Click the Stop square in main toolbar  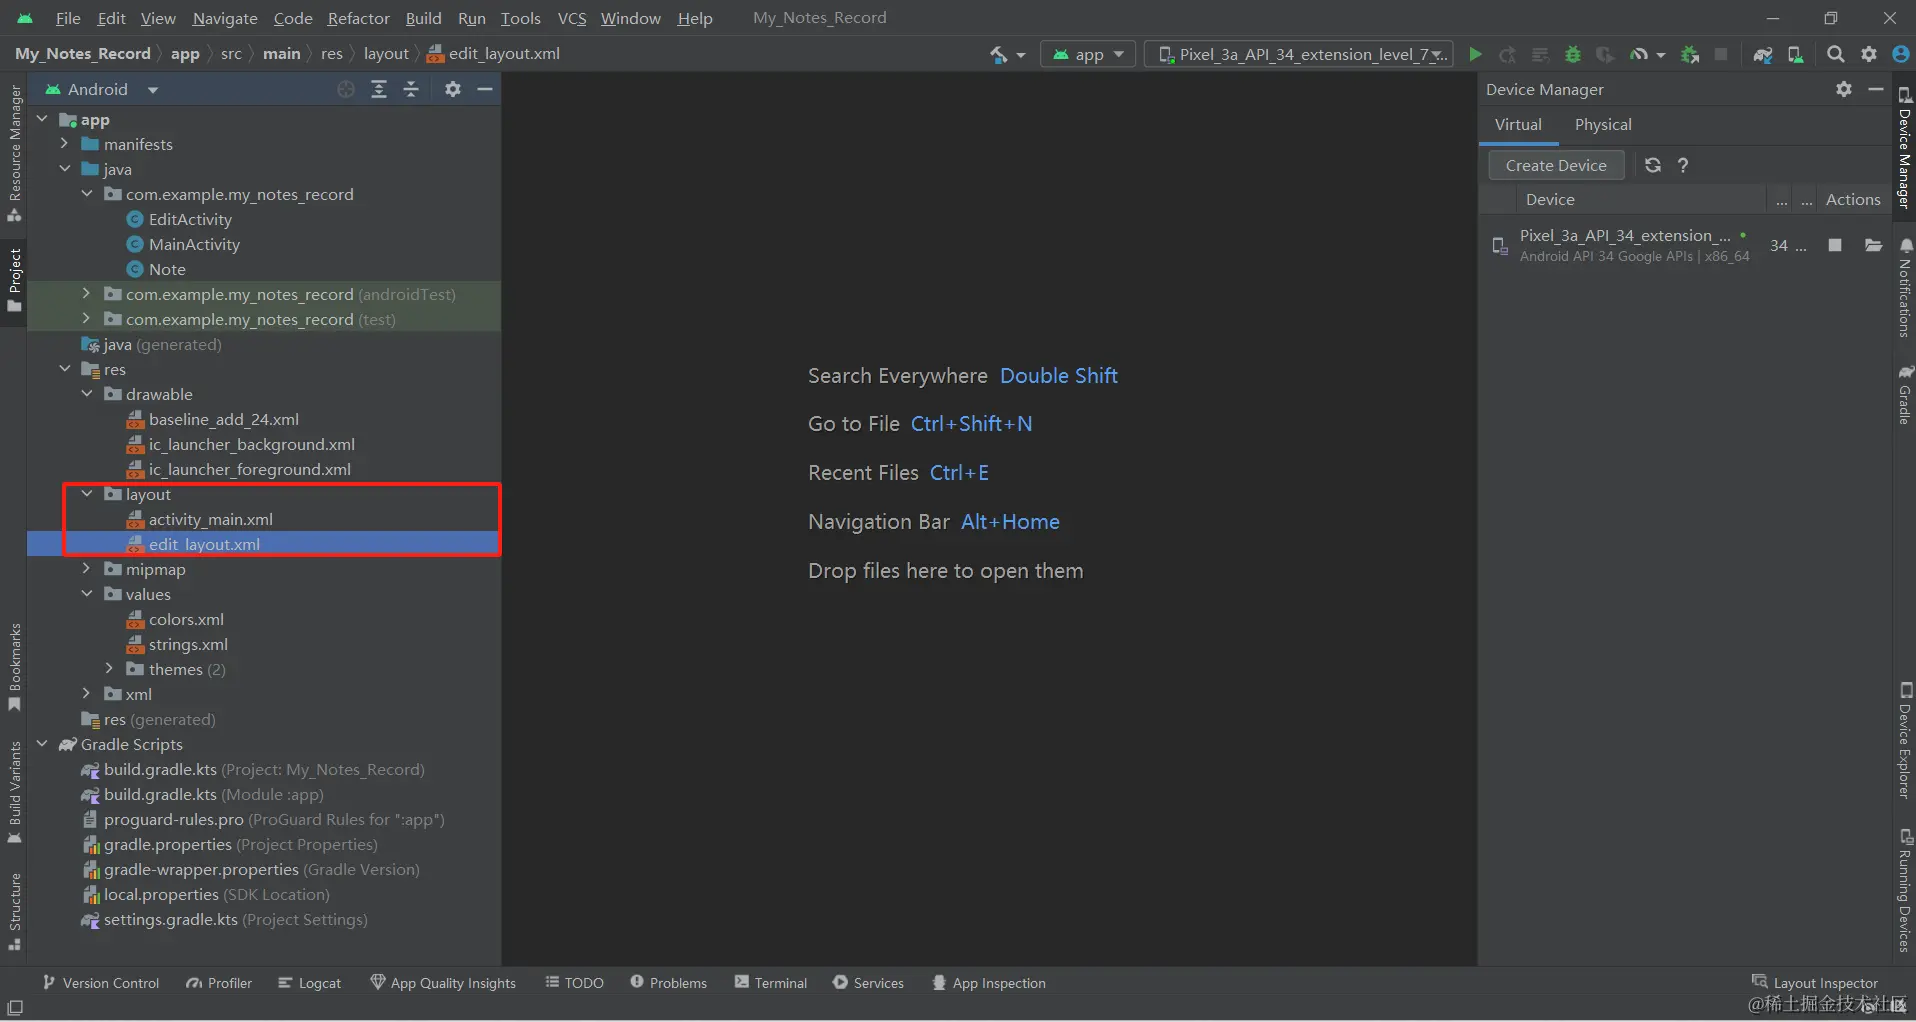pos(1721,54)
